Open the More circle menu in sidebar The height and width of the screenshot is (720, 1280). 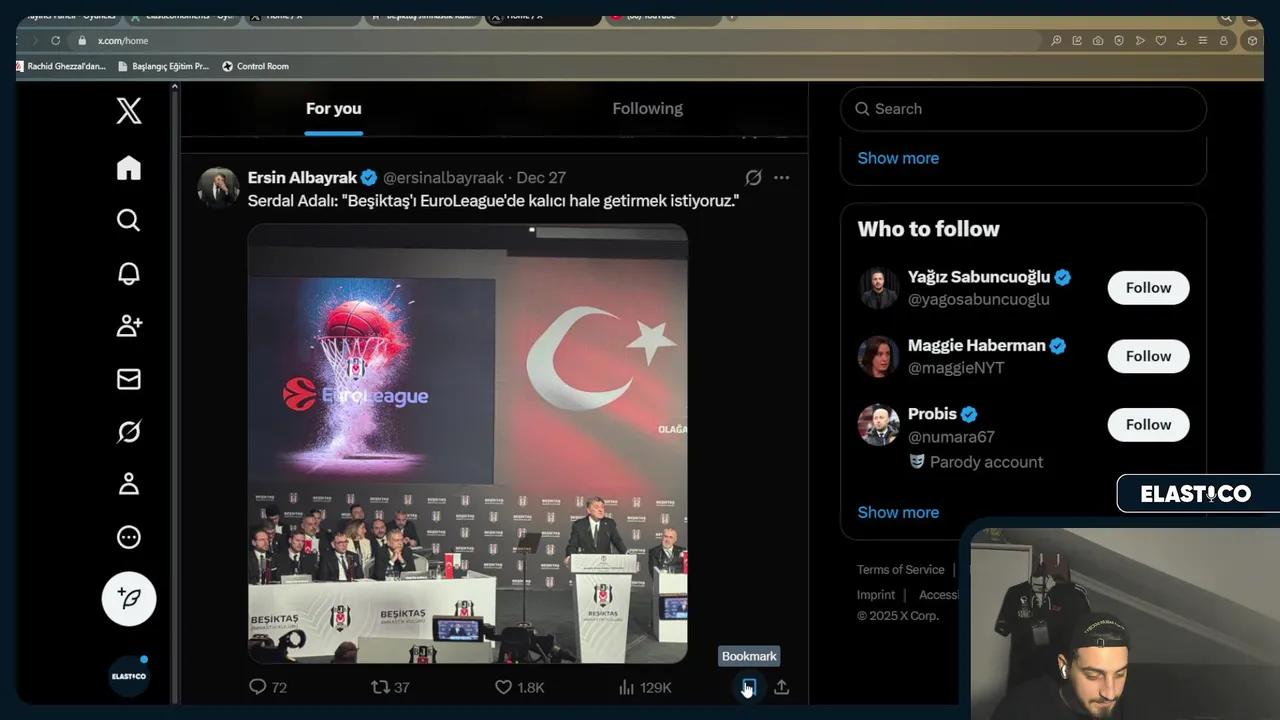[129, 537]
